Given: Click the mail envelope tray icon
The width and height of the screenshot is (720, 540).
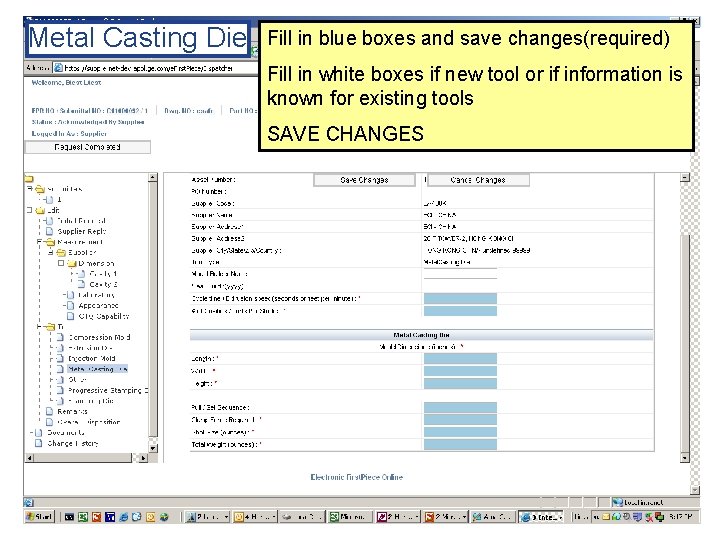Looking at the screenshot, I should click(606, 517).
